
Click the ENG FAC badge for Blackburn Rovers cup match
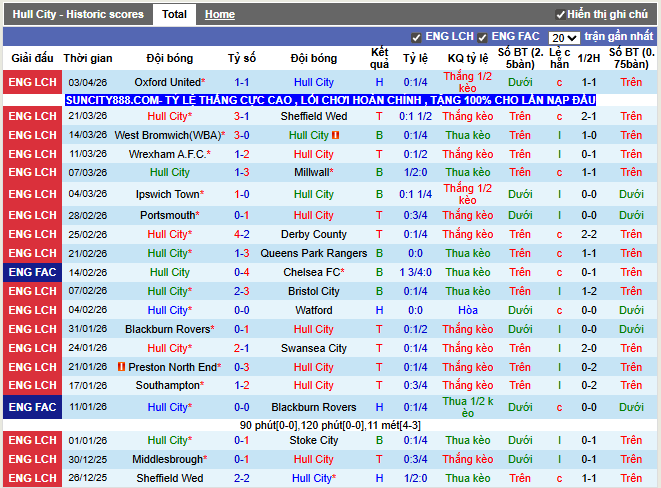(32, 407)
